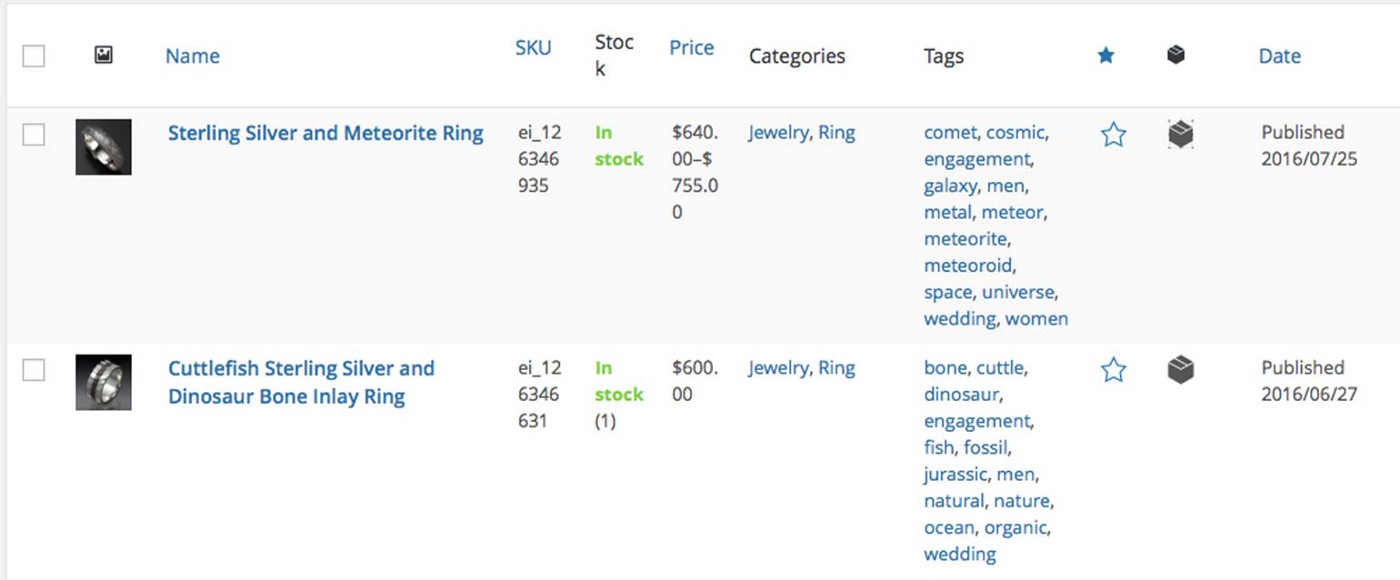Select the Cuttlefish Dinosaur Bone Ring checkbox
The width and height of the screenshot is (1400, 580).
(x=34, y=370)
